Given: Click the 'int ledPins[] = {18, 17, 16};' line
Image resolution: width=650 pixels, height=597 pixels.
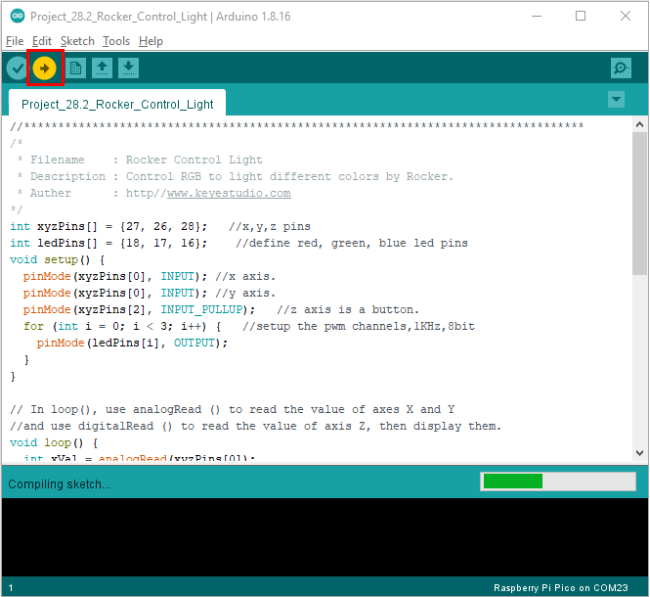Looking at the screenshot, I should pos(239,243).
